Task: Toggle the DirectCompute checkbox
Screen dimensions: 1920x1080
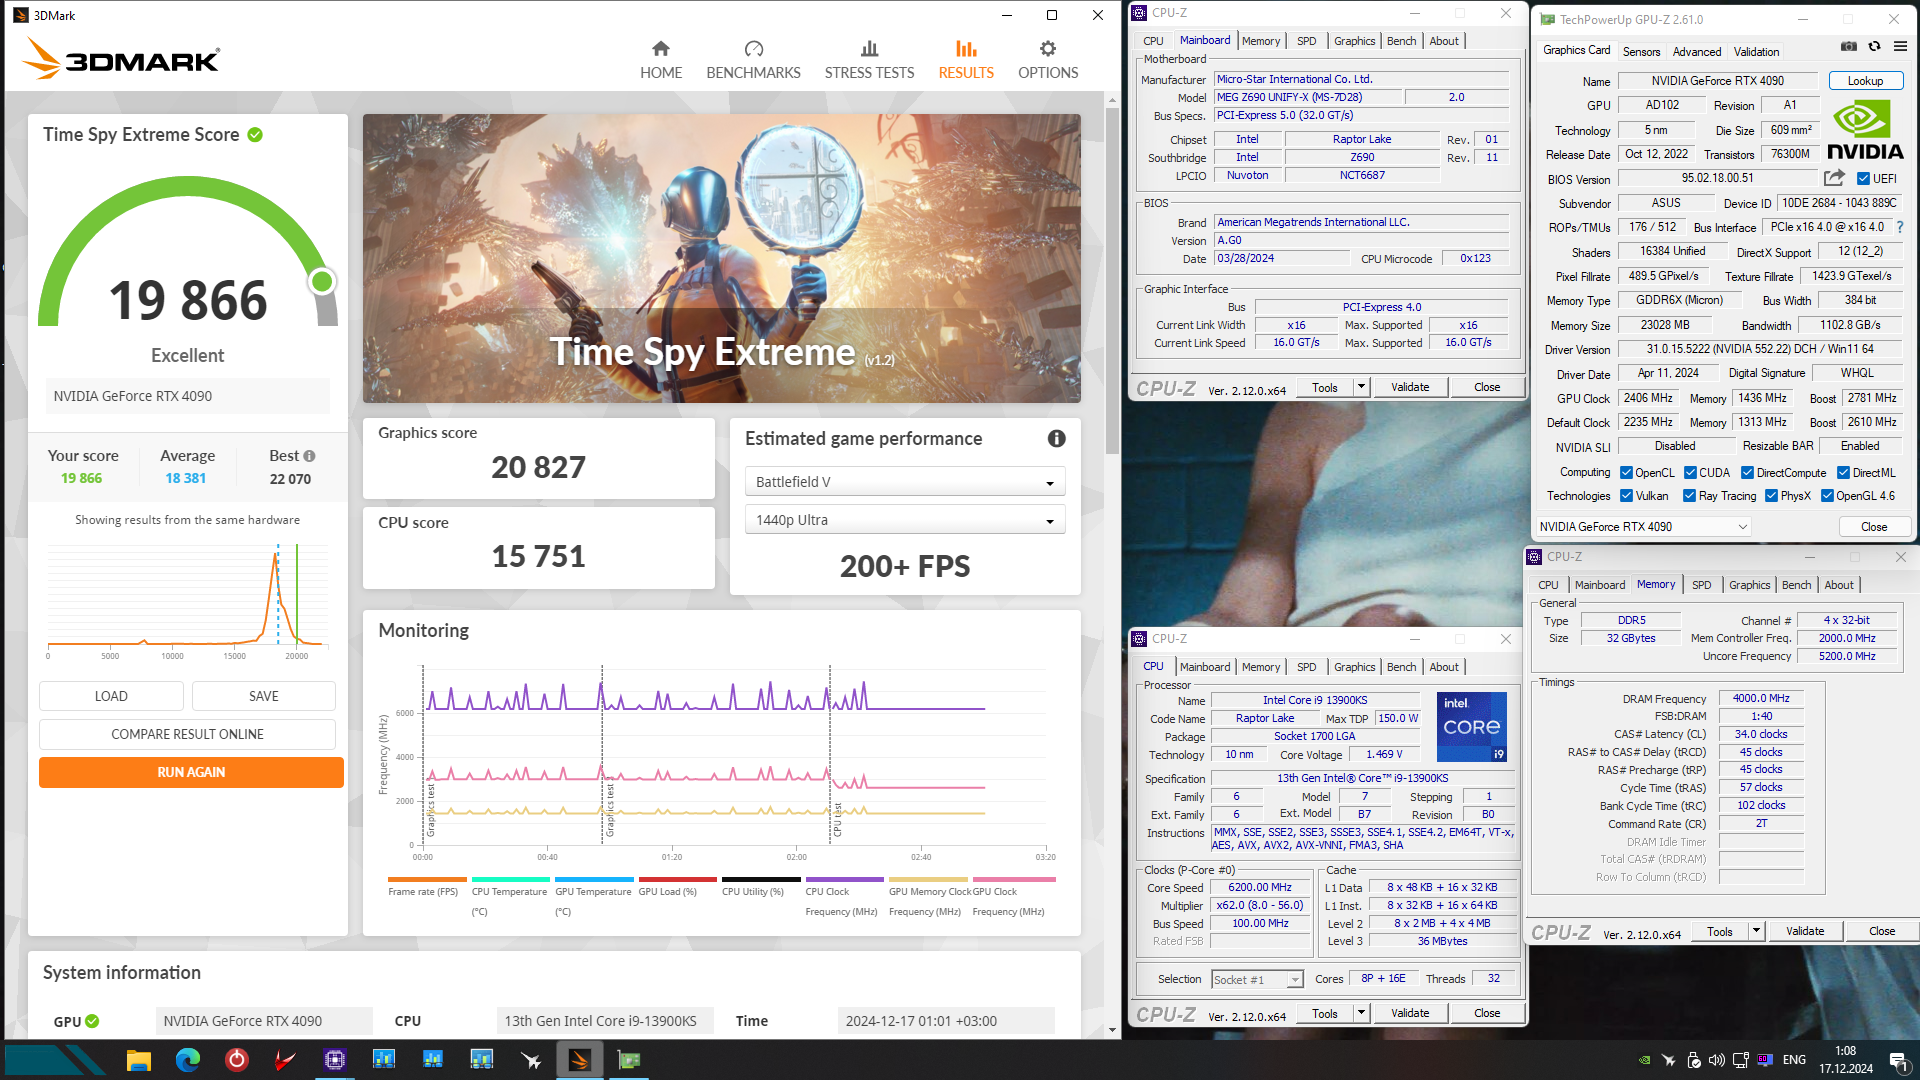Action: coord(1747,473)
